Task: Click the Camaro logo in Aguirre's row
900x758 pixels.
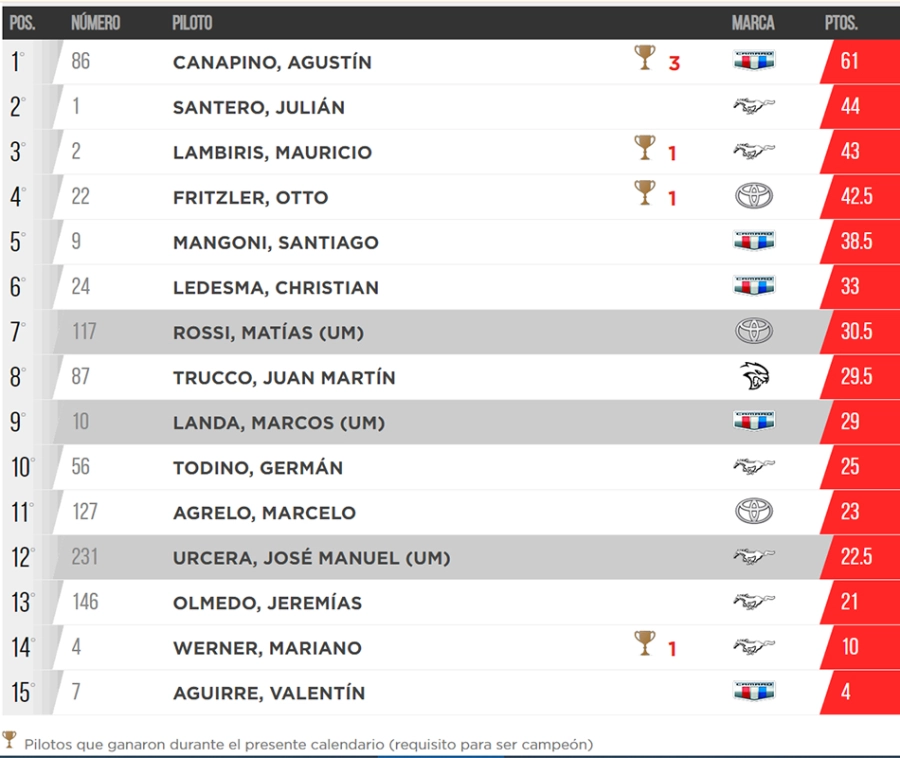Action: coord(754,692)
